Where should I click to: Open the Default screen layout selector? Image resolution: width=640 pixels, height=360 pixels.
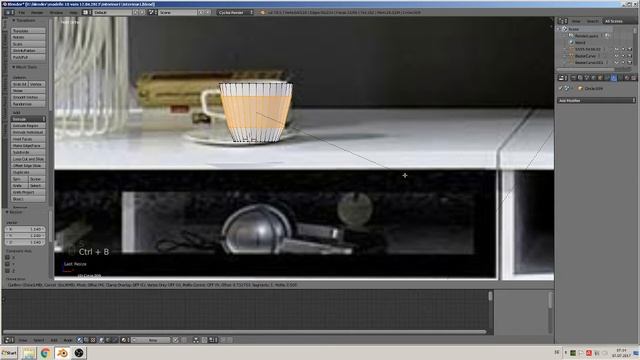click(x=113, y=12)
